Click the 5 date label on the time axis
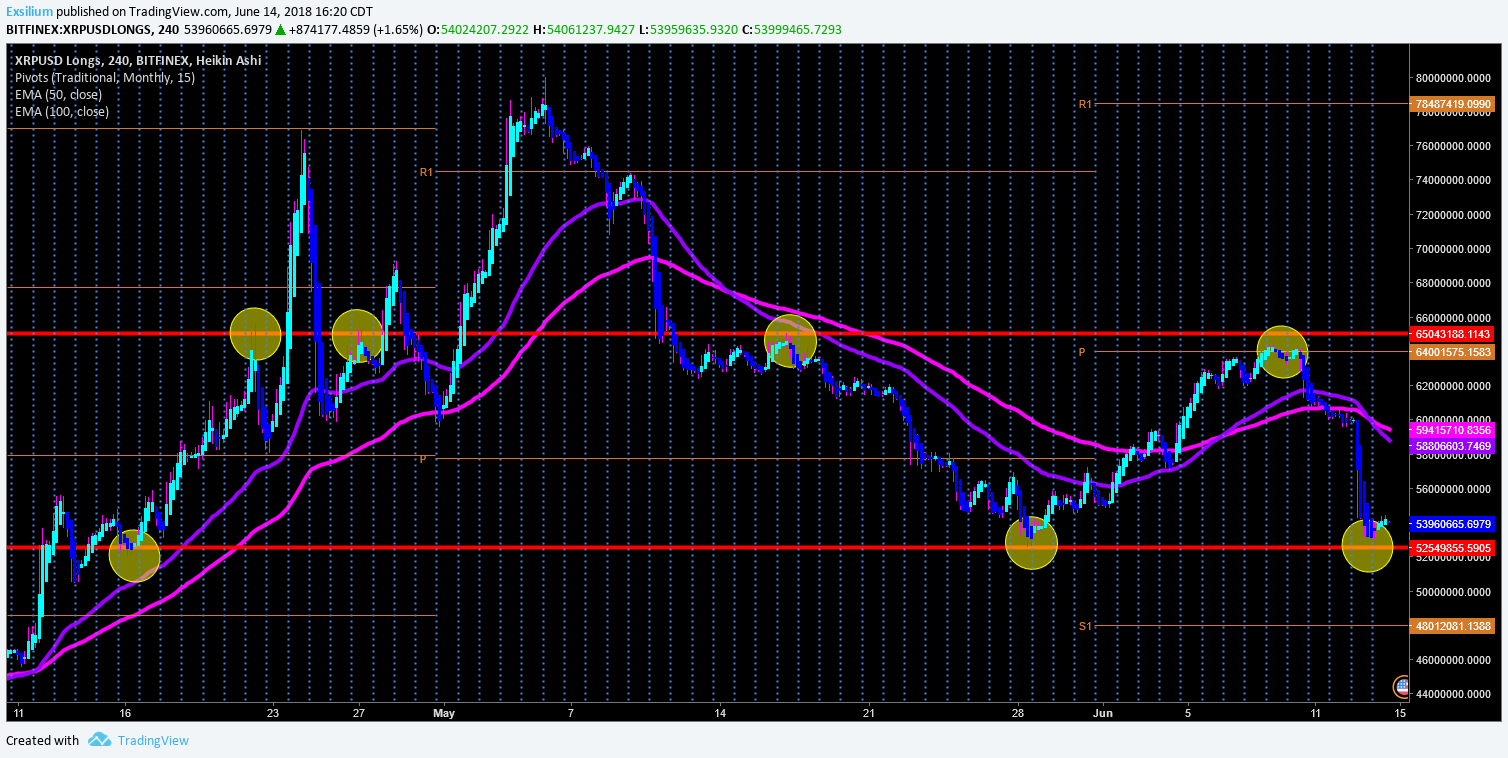1508x758 pixels. click(1187, 713)
